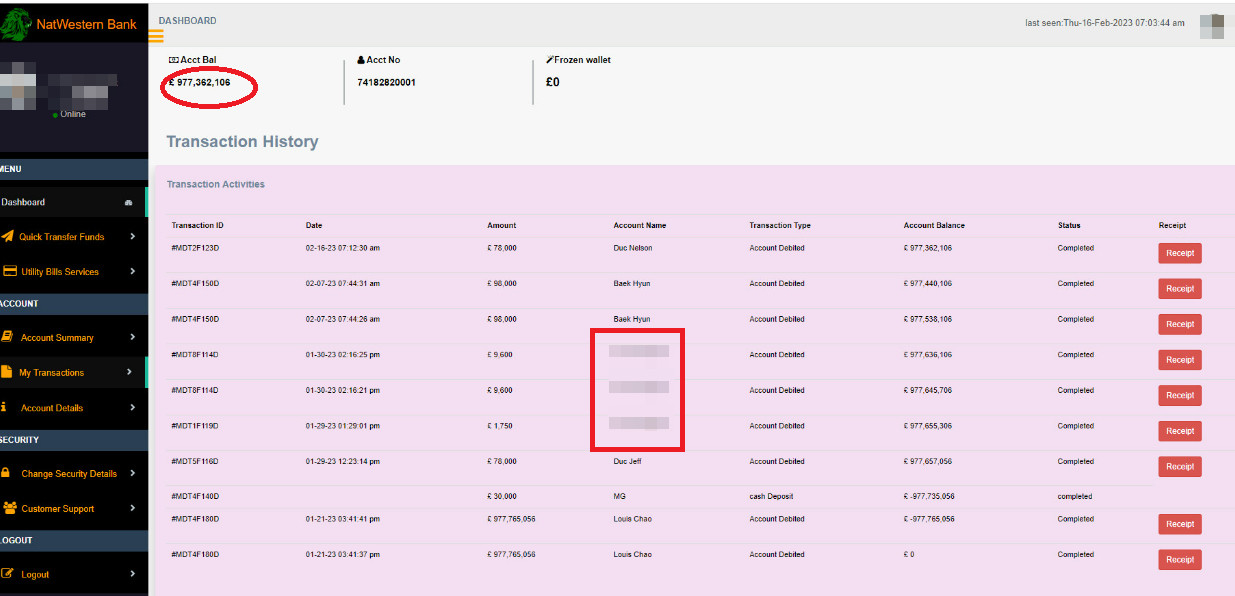Open the Dashboard menu item

[24, 202]
